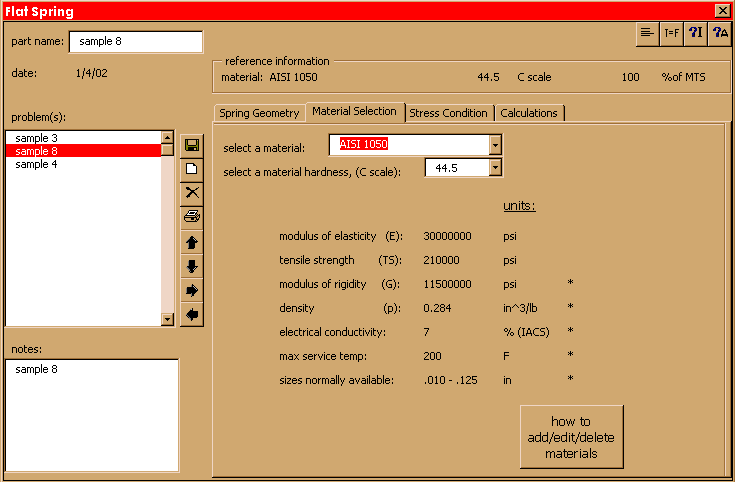Delete the problem using the X icon
Image resolution: width=735 pixels, height=482 pixels.
(192, 192)
